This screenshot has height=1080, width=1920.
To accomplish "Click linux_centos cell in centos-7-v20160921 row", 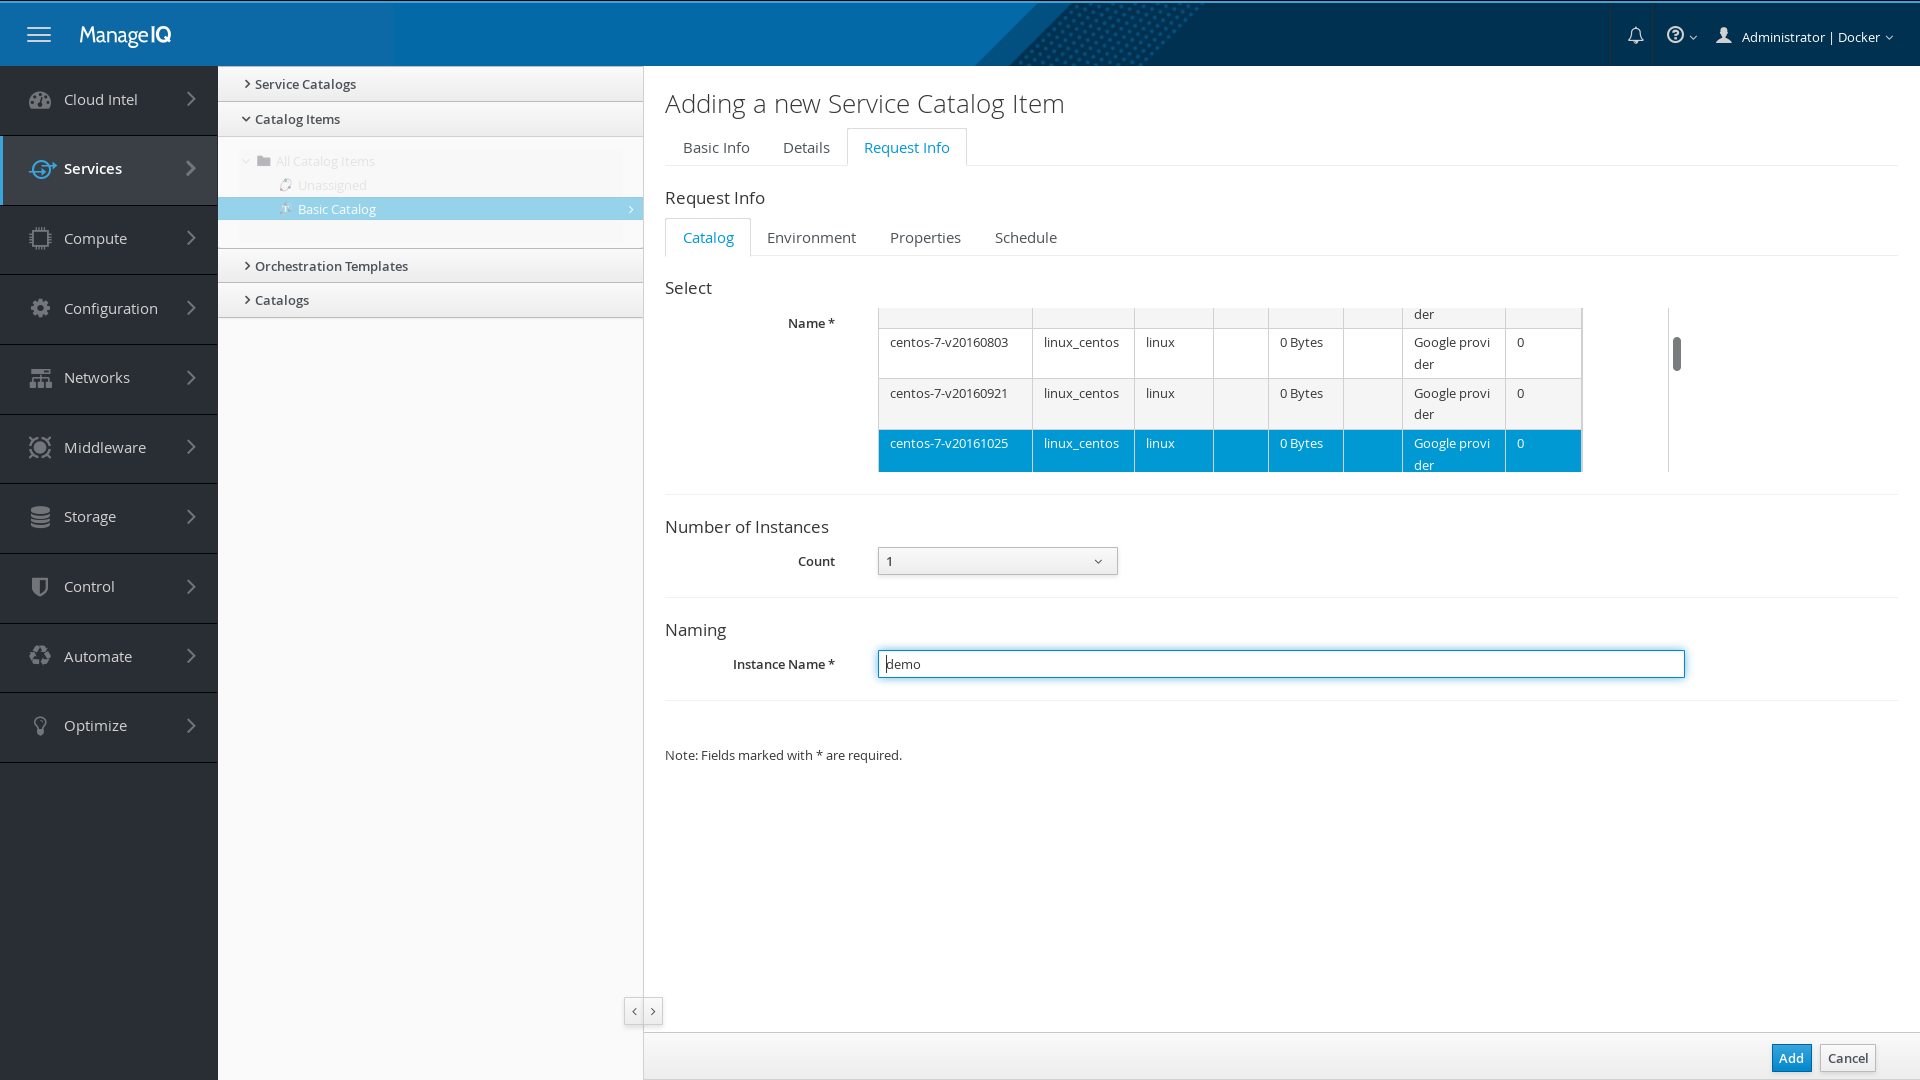I will (1083, 404).
